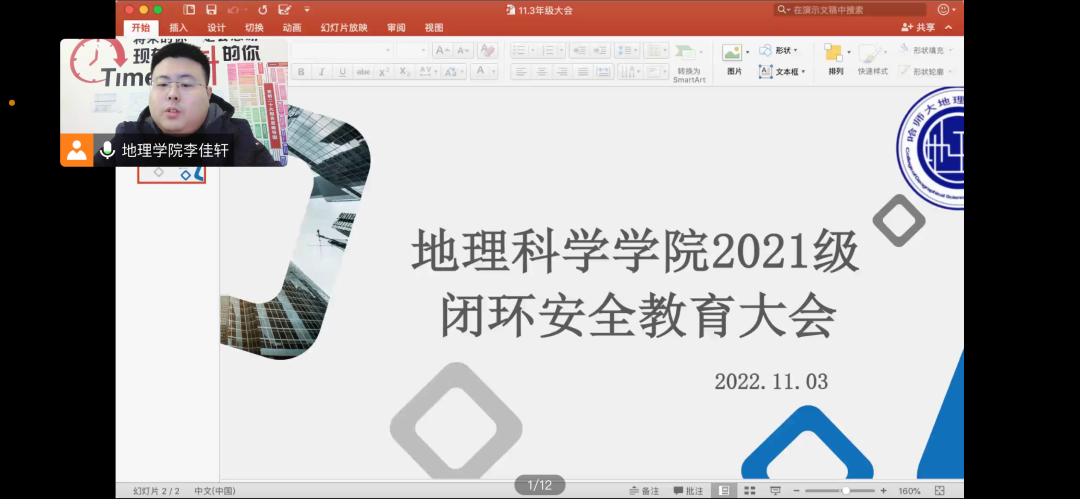Open the font name combo box
This screenshot has height=499, width=1080.
340,50
